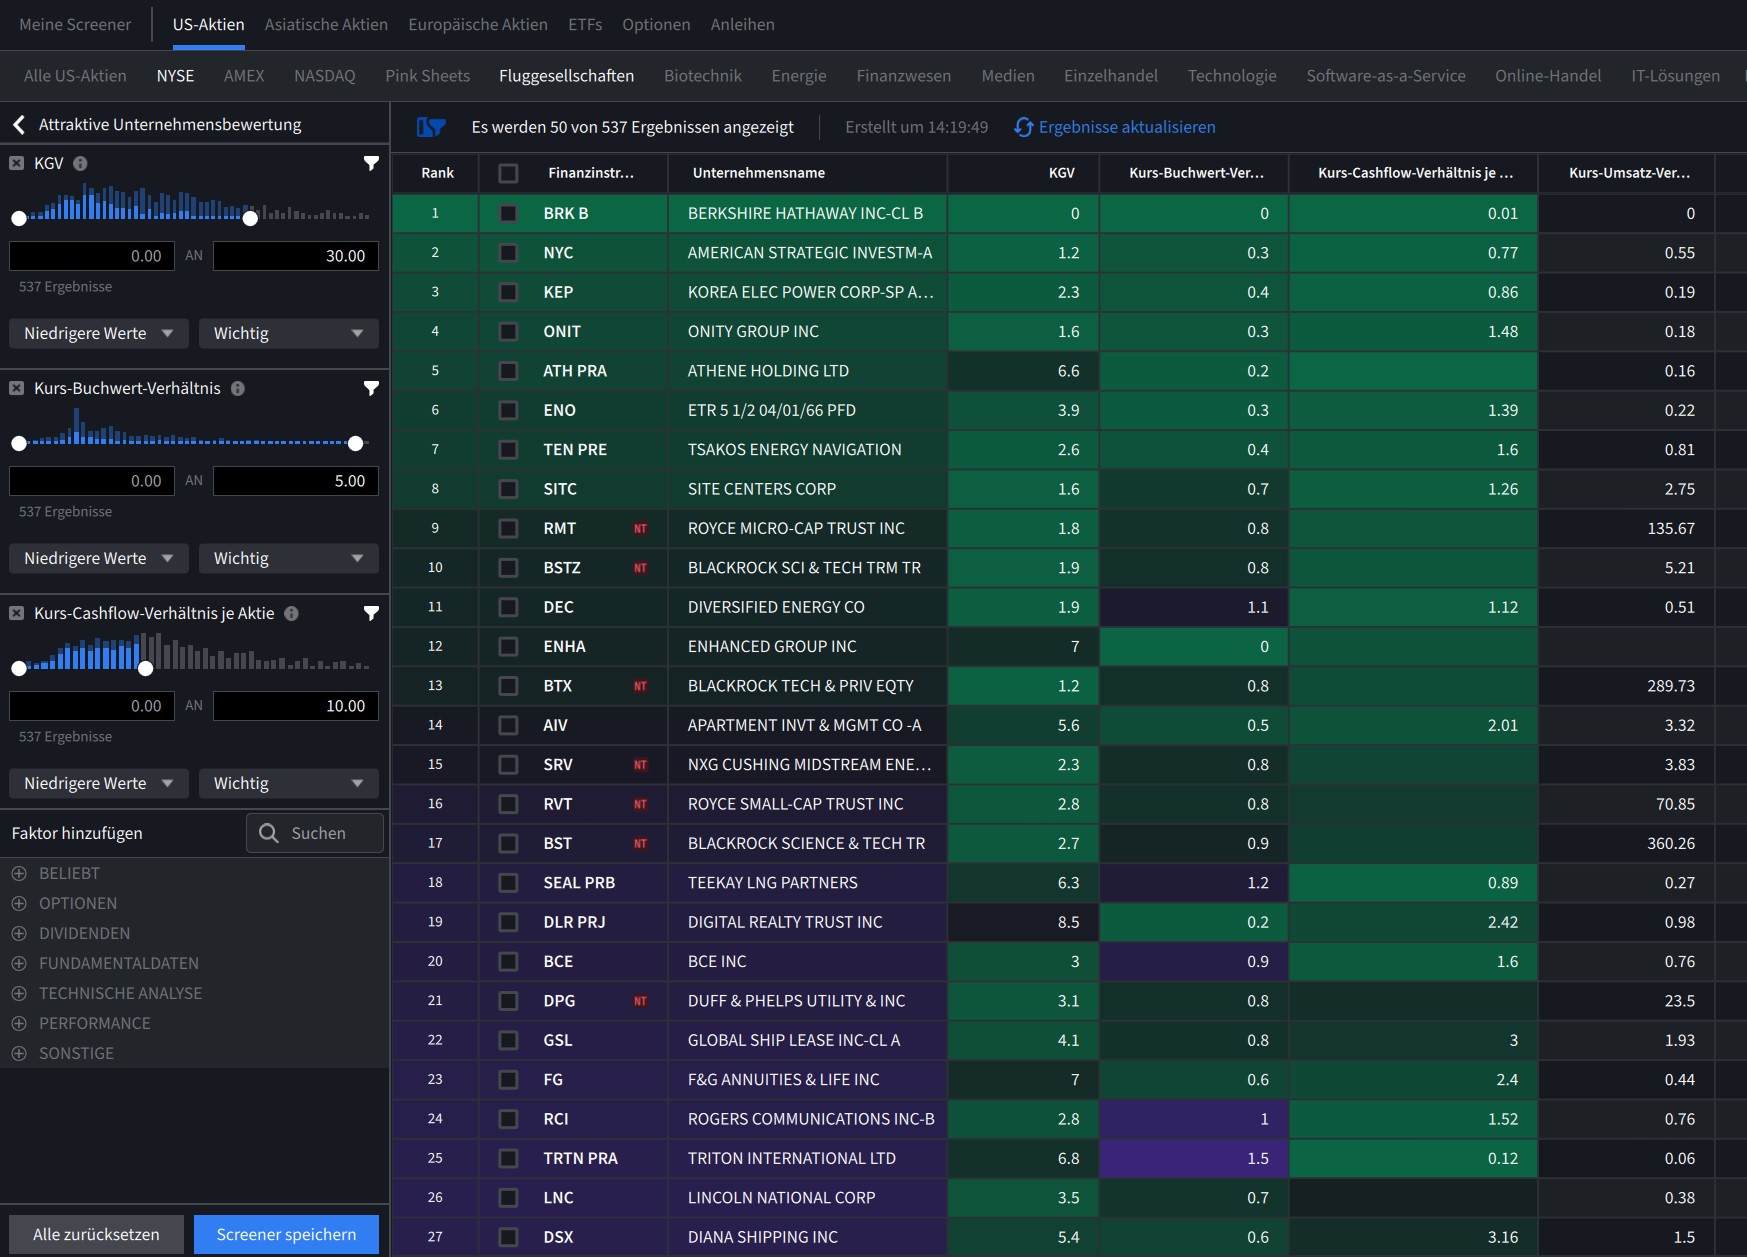Image resolution: width=1747 pixels, height=1257 pixels.
Task: Click the blue chart view icon in toolbar
Action: (x=431, y=127)
